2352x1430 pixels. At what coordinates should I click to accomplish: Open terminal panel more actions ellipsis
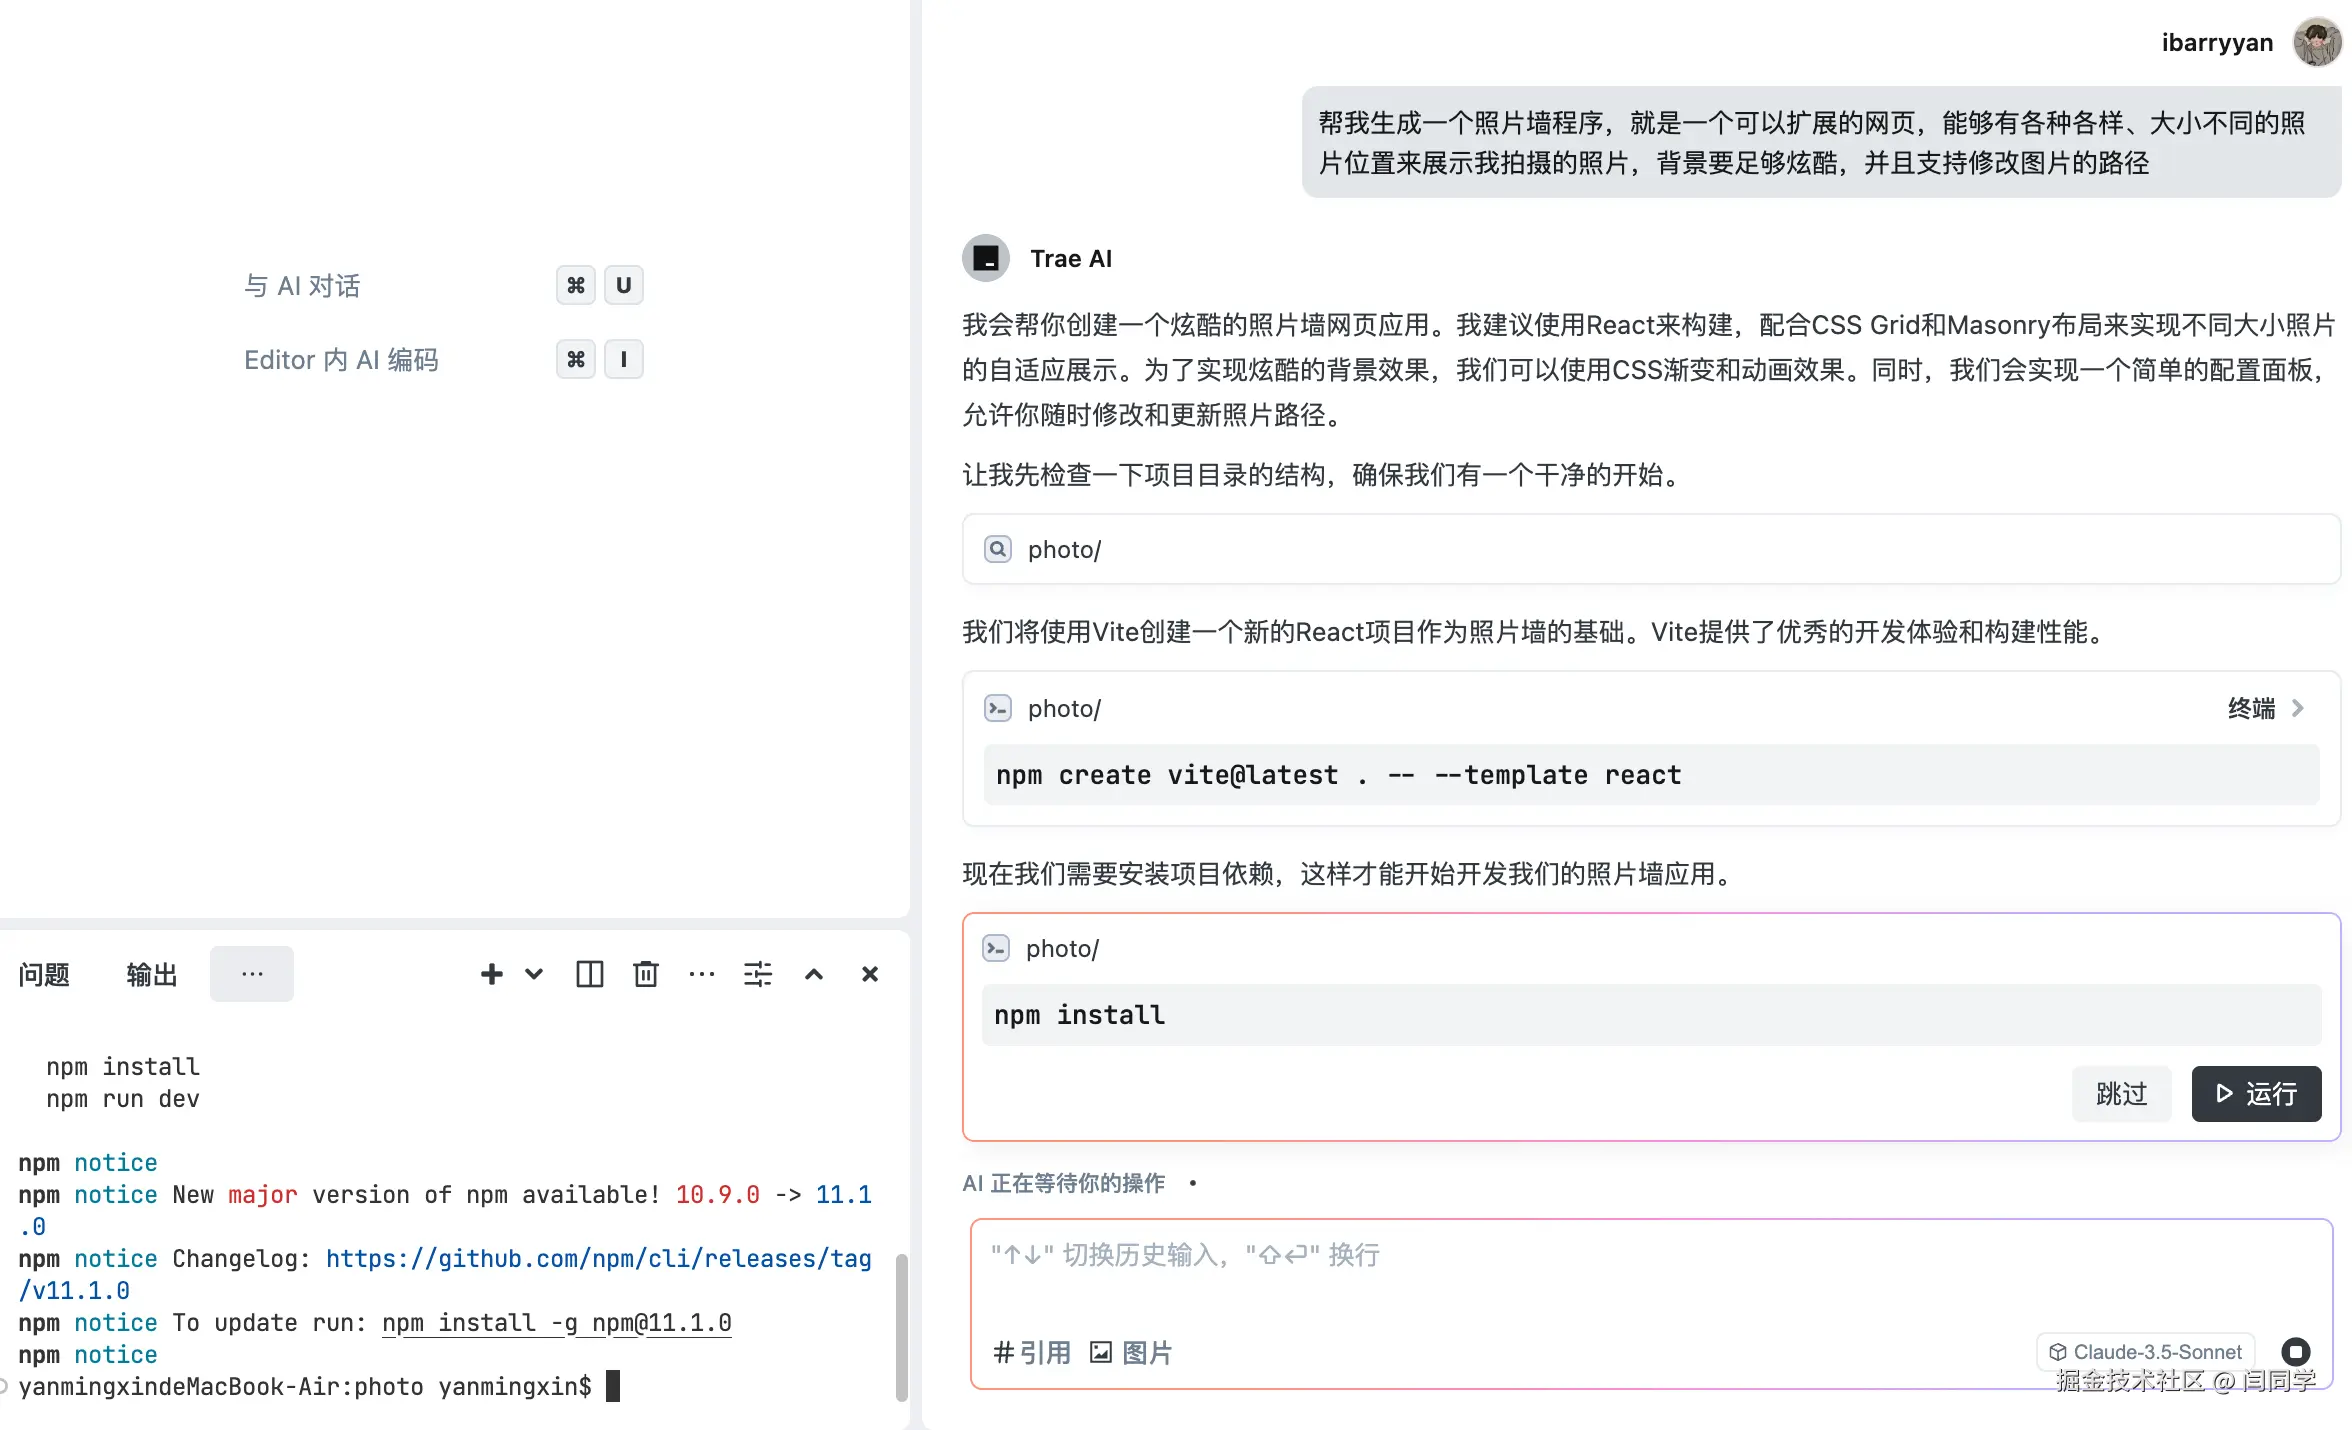coord(702,974)
